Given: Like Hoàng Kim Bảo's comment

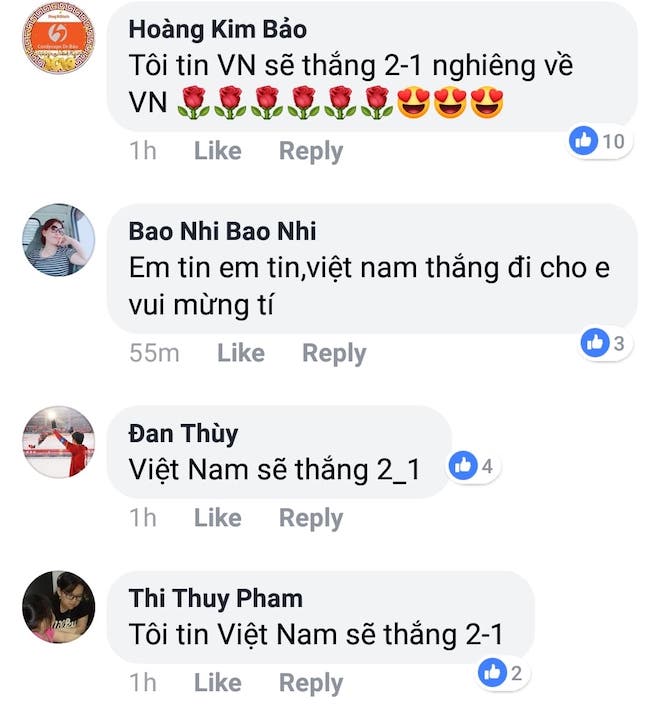Looking at the screenshot, I should tap(218, 151).
